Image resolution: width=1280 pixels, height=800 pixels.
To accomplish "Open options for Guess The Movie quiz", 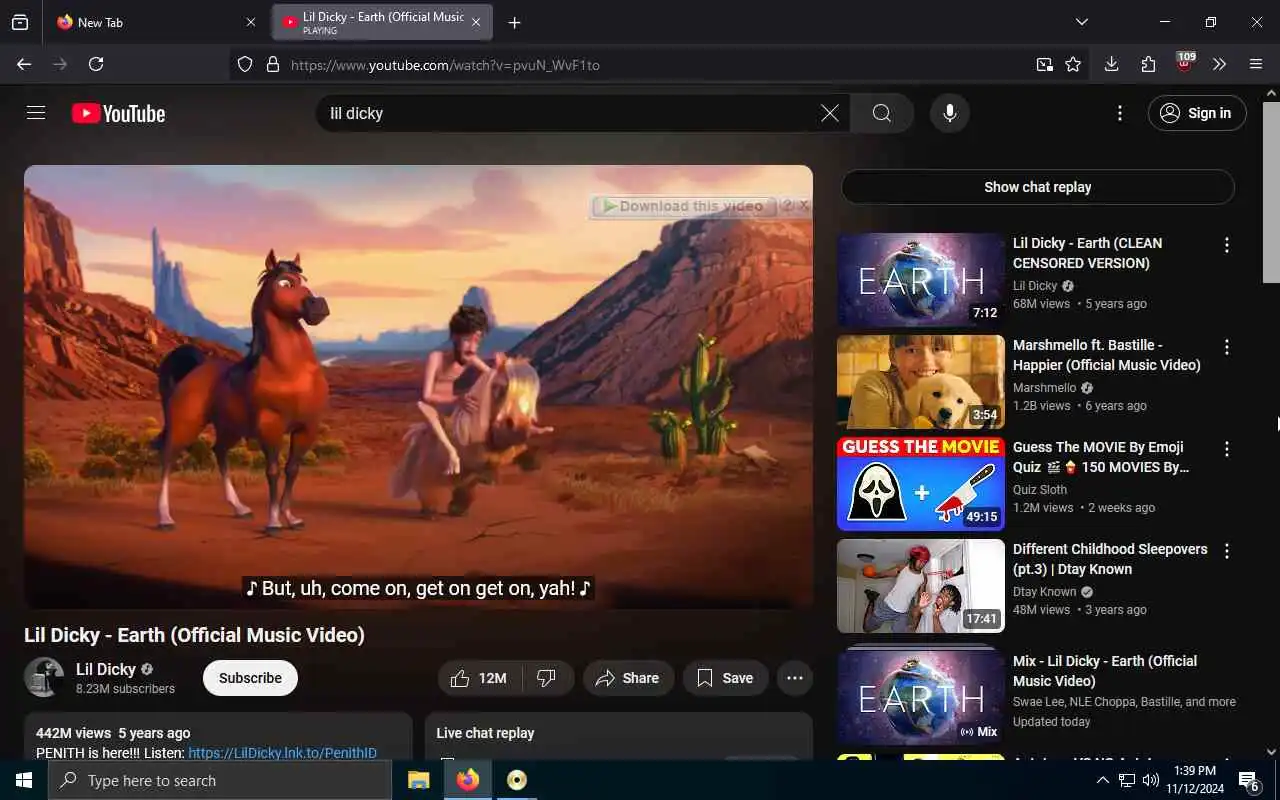I will [1227, 449].
